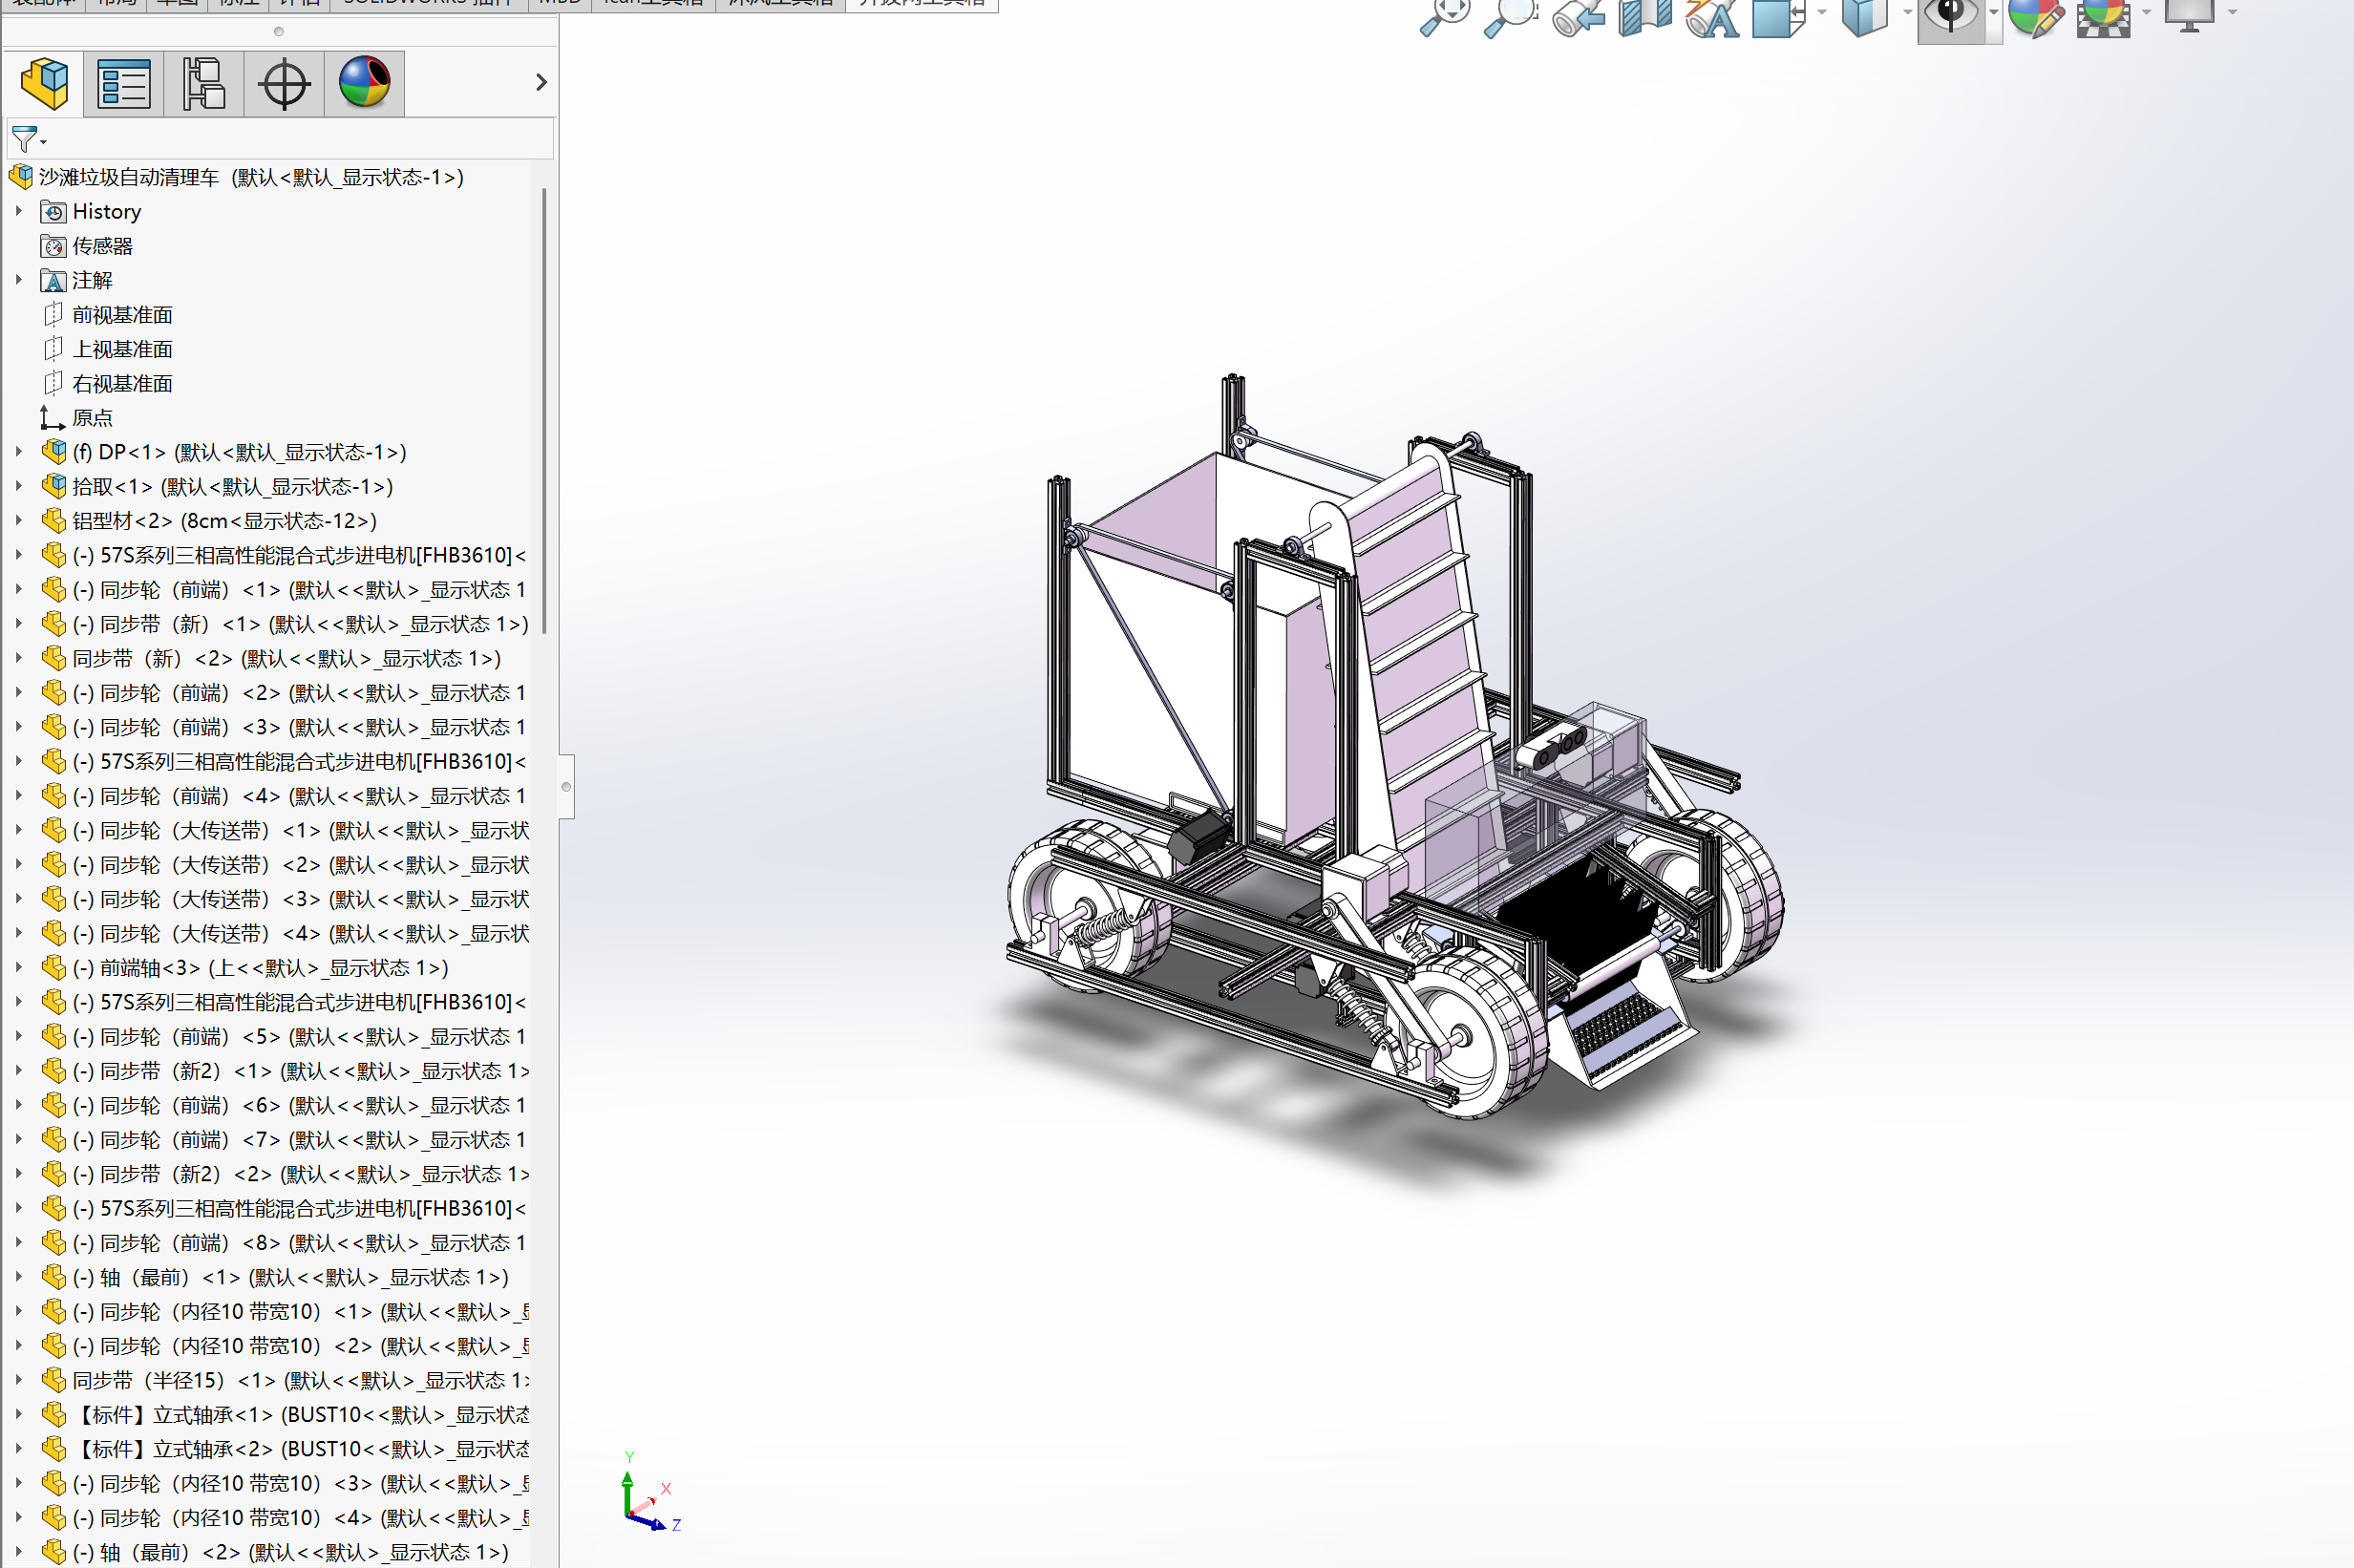Image resolution: width=2354 pixels, height=1568 pixels.
Task: Activate the Section View tool
Action: 1644,17
